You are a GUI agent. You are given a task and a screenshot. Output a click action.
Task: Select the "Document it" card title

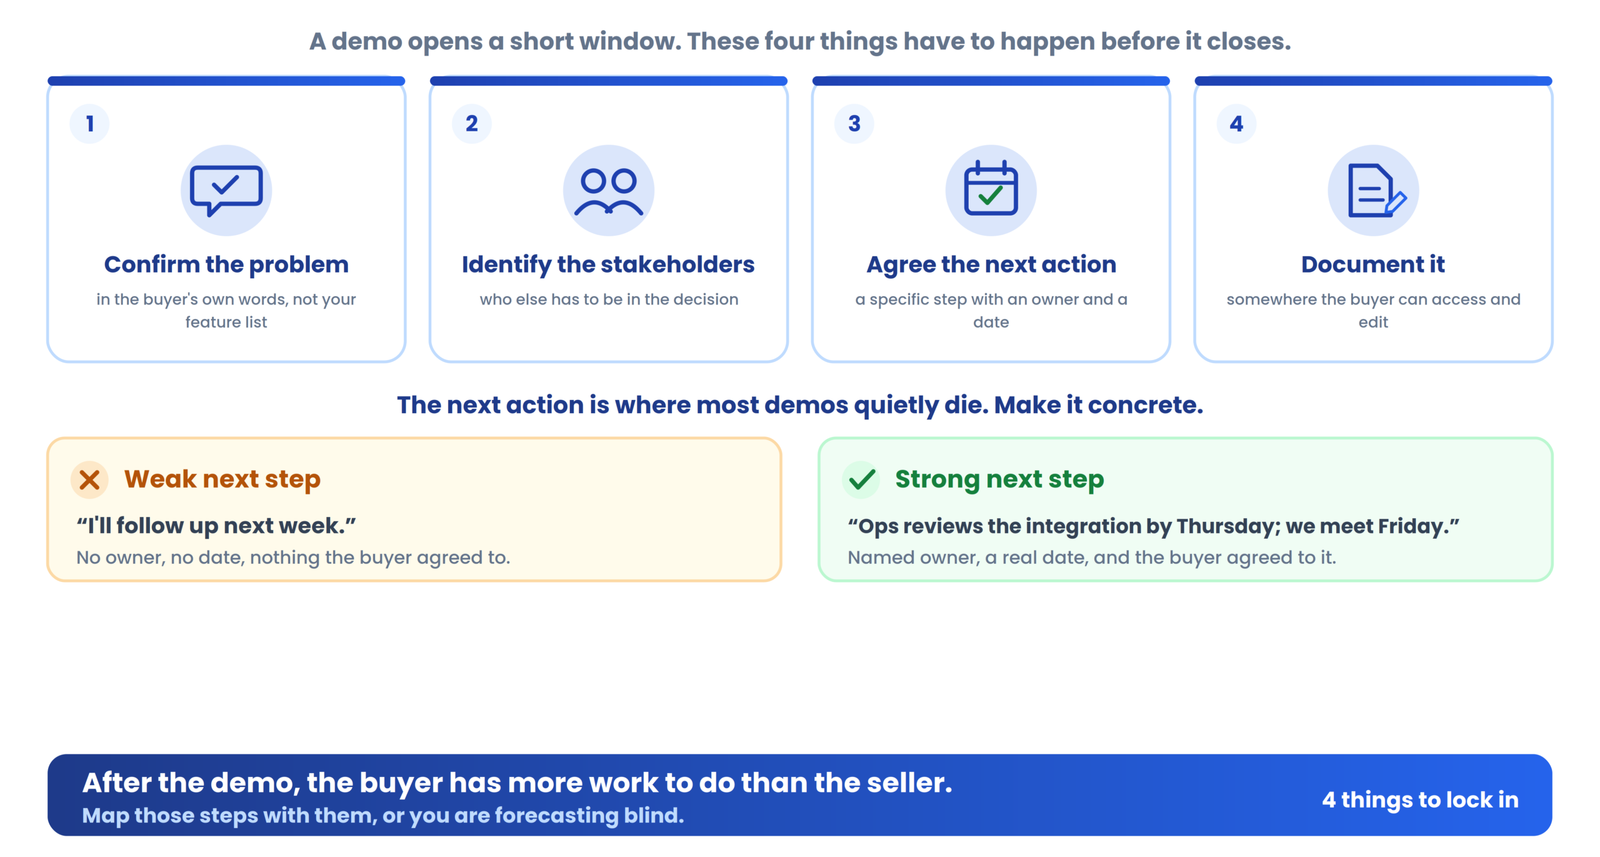click(x=1373, y=264)
